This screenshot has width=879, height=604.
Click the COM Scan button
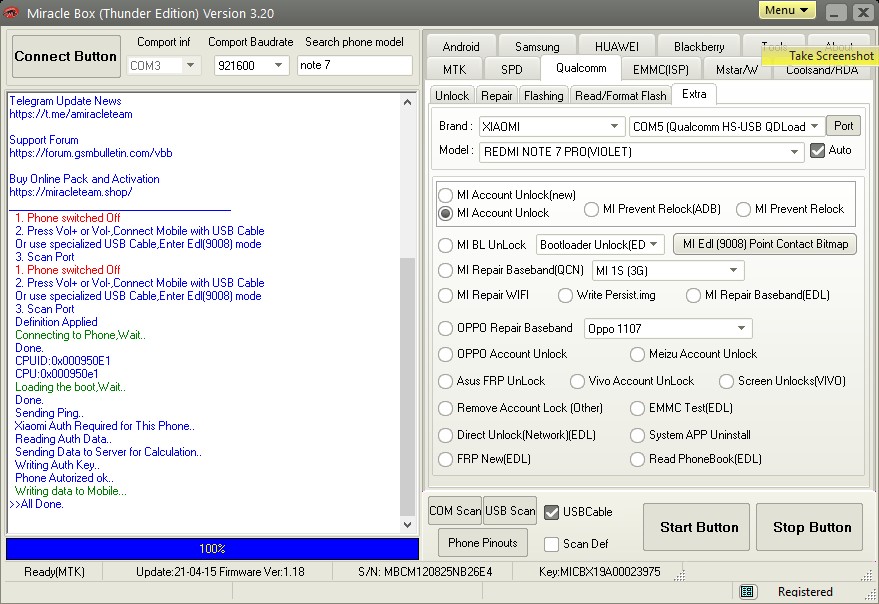pos(455,511)
